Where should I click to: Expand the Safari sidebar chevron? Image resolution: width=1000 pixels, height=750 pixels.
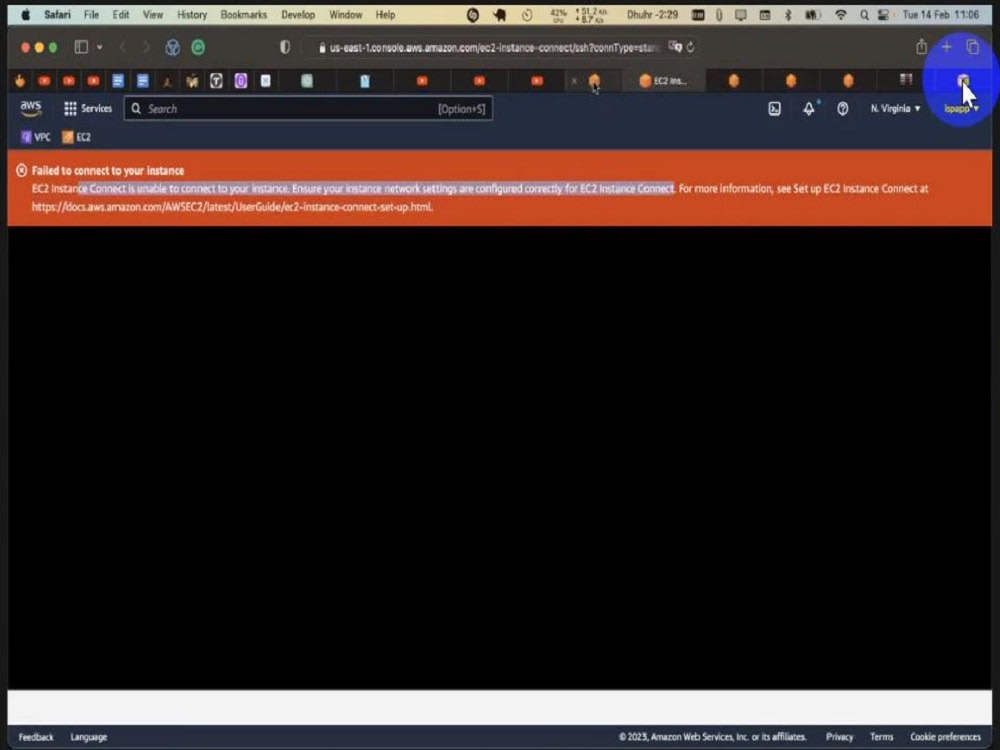click(x=97, y=46)
